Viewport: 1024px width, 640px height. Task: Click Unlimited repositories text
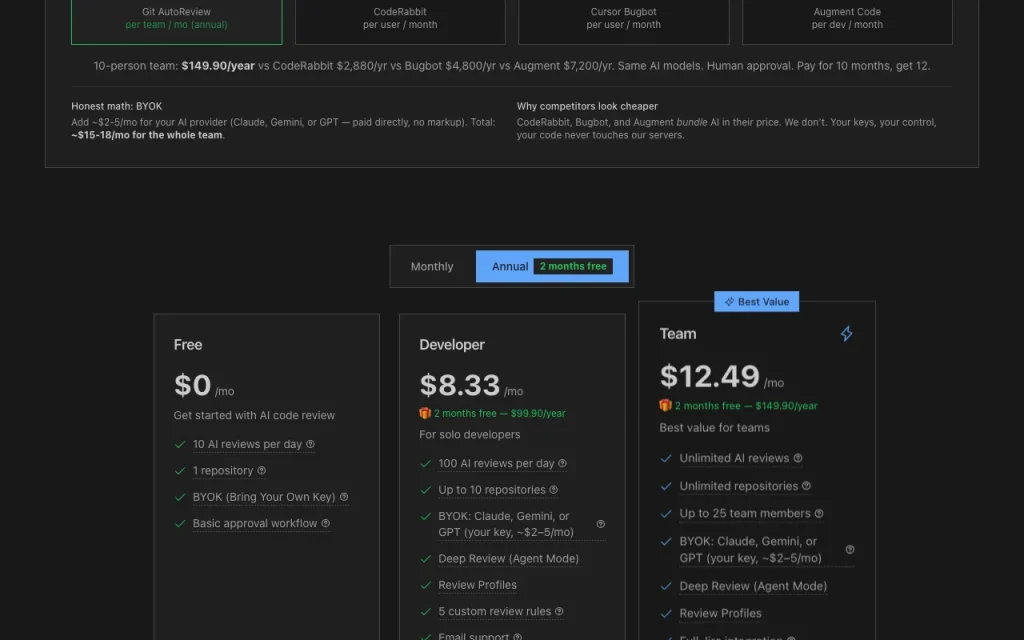[739, 486]
